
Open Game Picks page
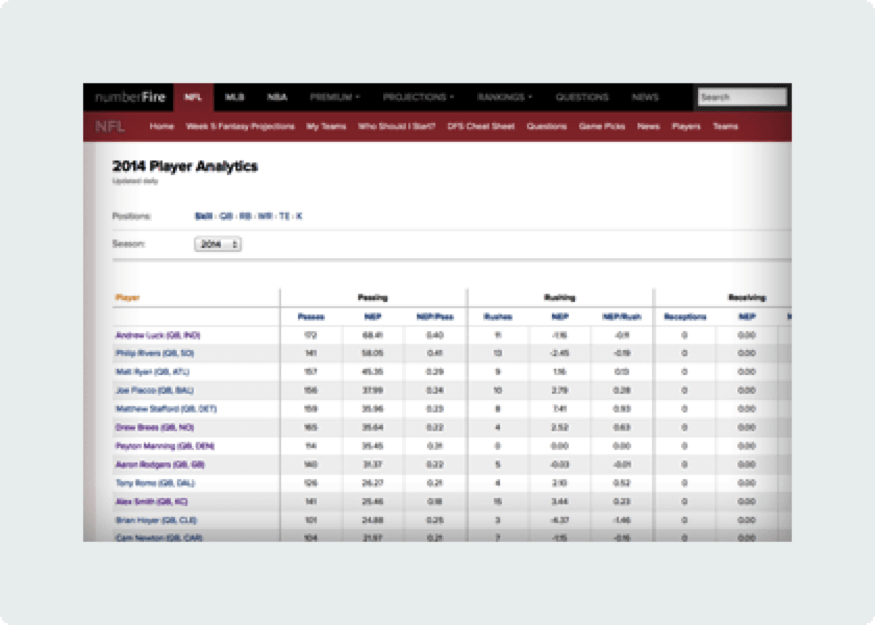602,127
